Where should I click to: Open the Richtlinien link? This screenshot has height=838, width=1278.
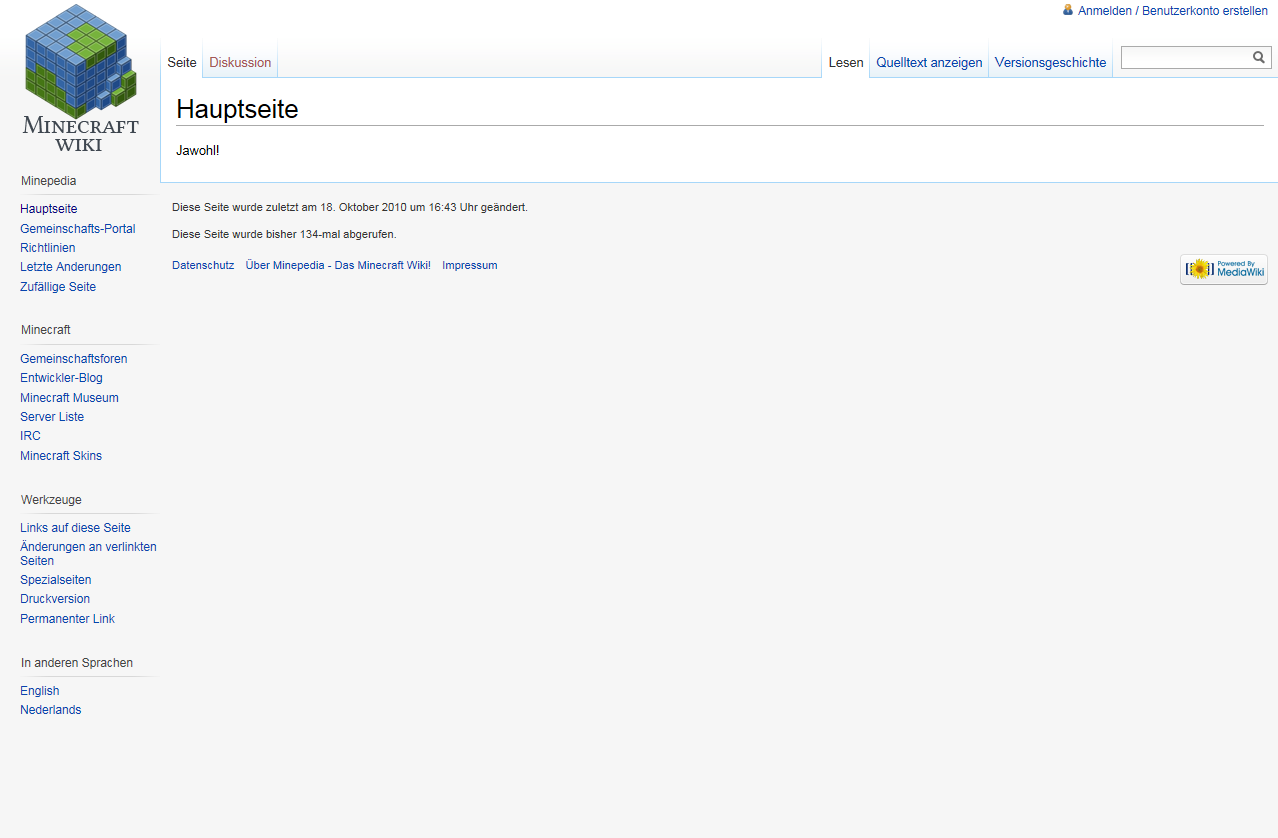click(48, 248)
